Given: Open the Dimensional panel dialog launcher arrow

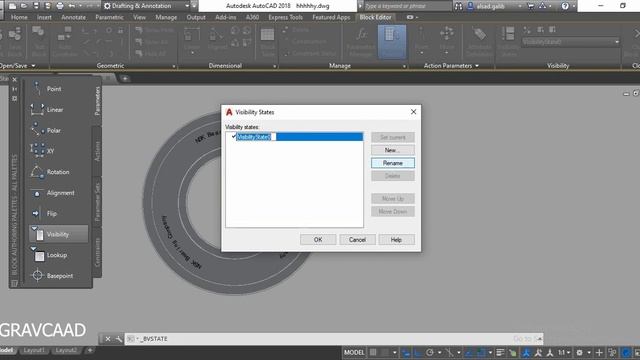Looking at the screenshot, I should tap(275, 66).
